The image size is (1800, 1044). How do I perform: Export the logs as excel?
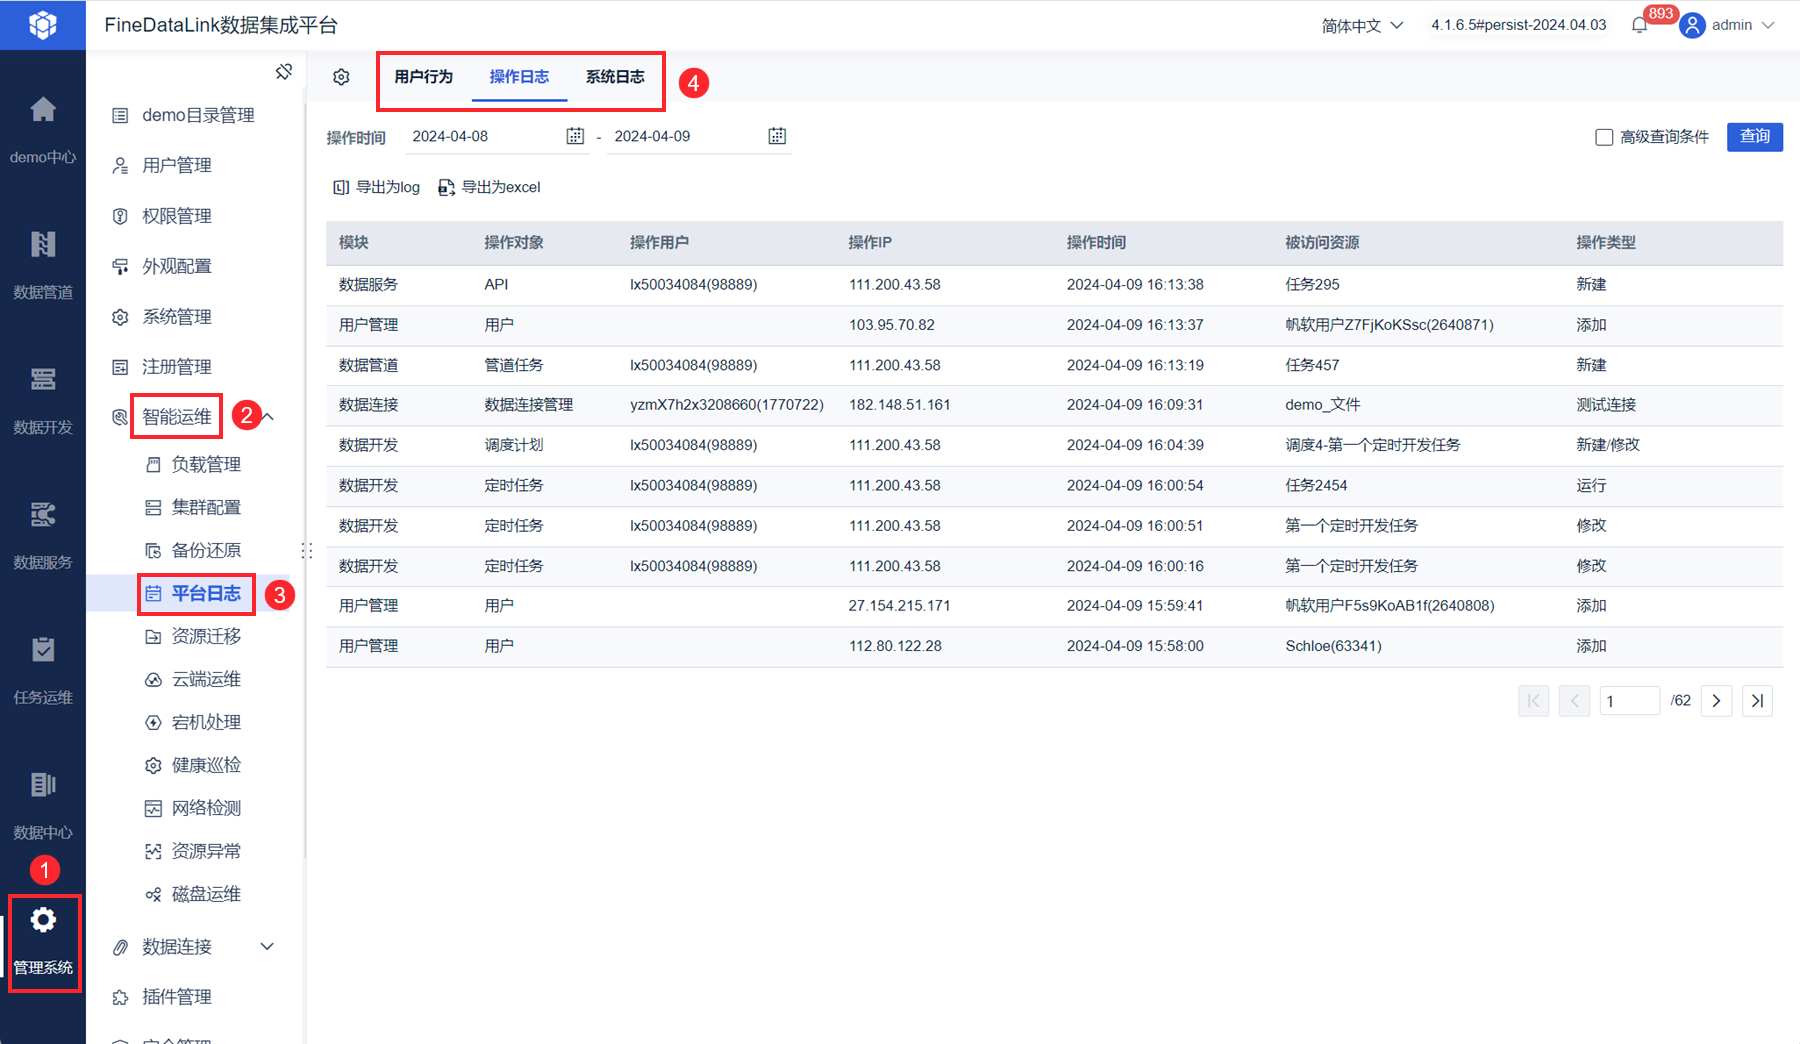click(489, 187)
